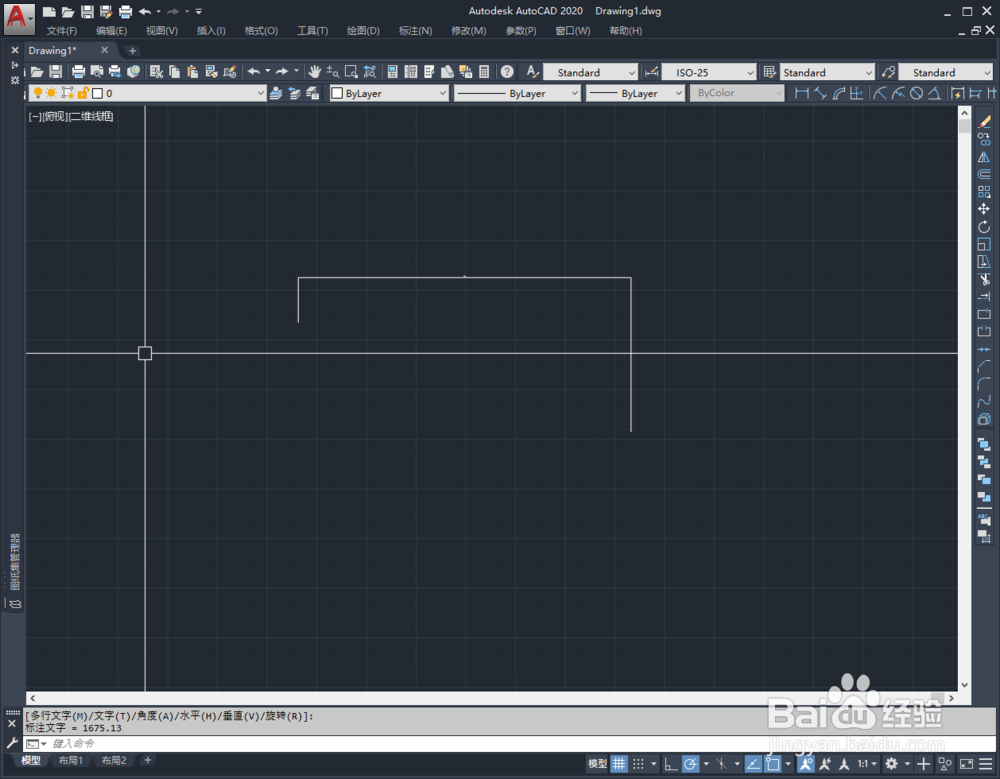Toggle annotation objects visibility
Image resolution: width=1000 pixels, height=779 pixels.
pyautogui.click(x=805, y=764)
